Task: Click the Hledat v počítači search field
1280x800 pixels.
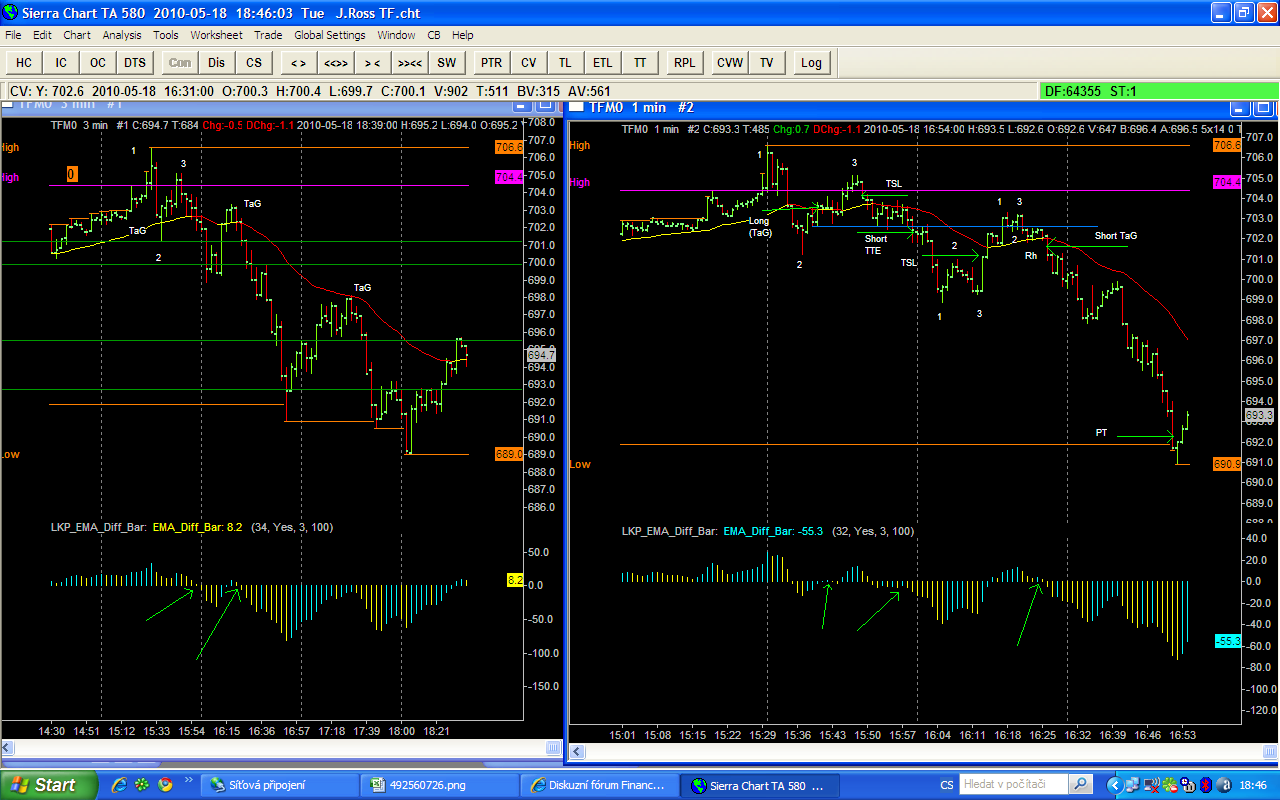Action: [1012, 784]
